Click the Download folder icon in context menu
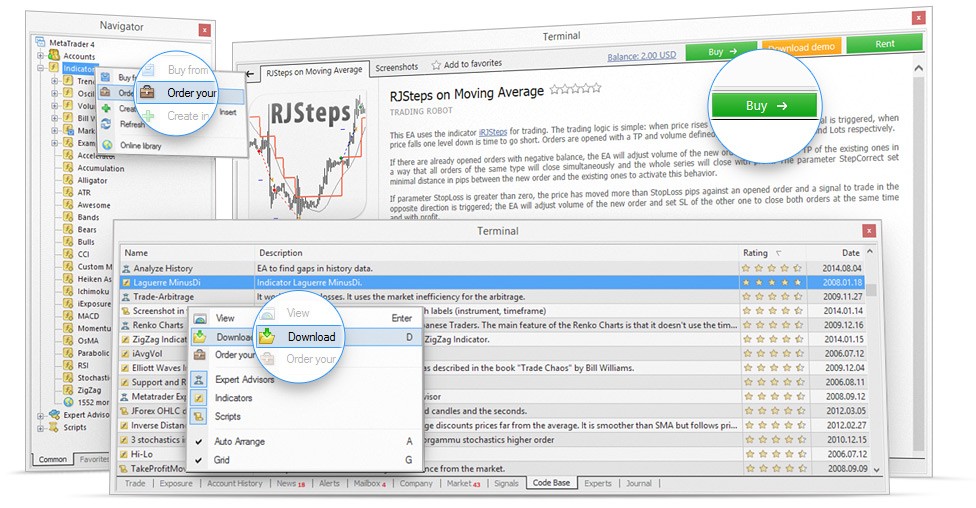Image resolution: width=976 pixels, height=508 pixels. click(x=200, y=337)
